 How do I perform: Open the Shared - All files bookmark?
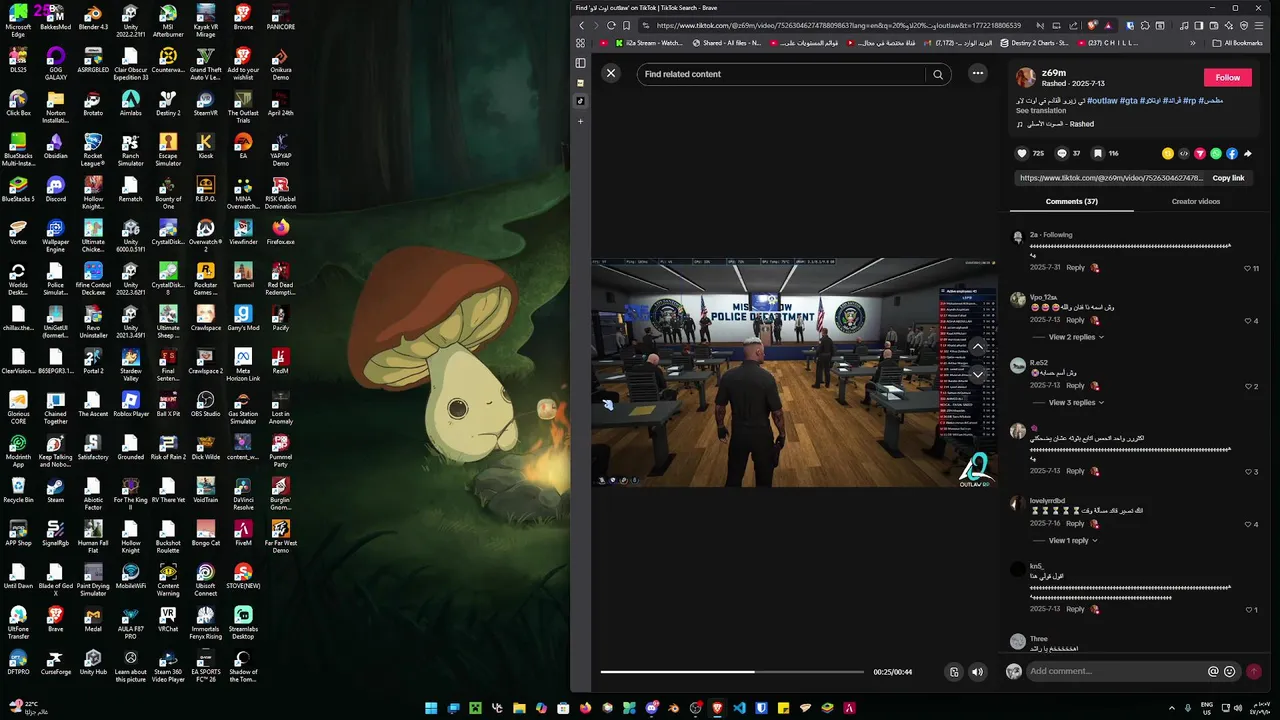click(726, 43)
